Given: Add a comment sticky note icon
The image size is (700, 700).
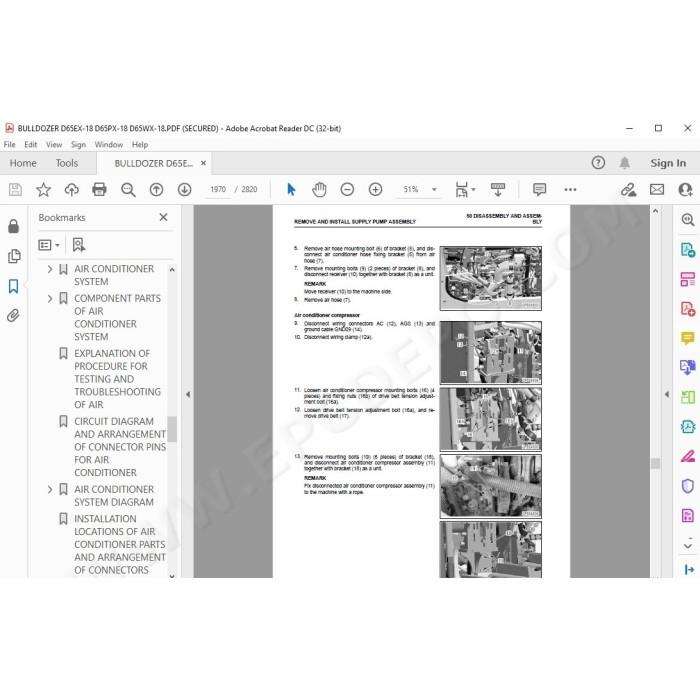Looking at the screenshot, I should pos(539,190).
